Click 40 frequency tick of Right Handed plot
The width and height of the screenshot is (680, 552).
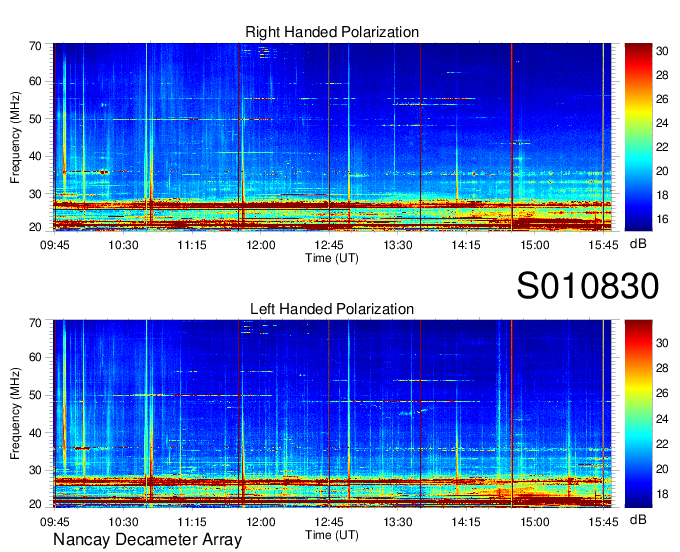click(x=35, y=156)
